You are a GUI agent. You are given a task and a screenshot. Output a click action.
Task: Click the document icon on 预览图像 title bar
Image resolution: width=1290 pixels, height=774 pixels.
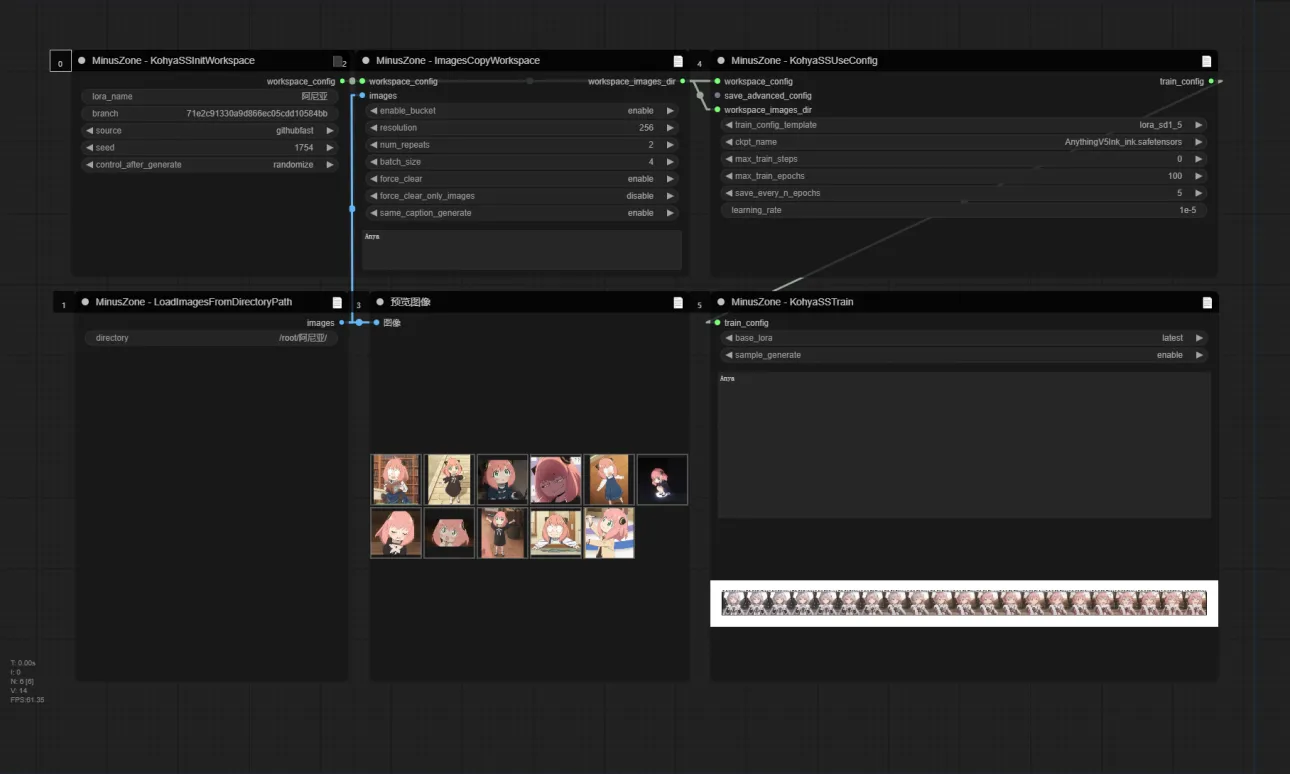click(x=678, y=302)
